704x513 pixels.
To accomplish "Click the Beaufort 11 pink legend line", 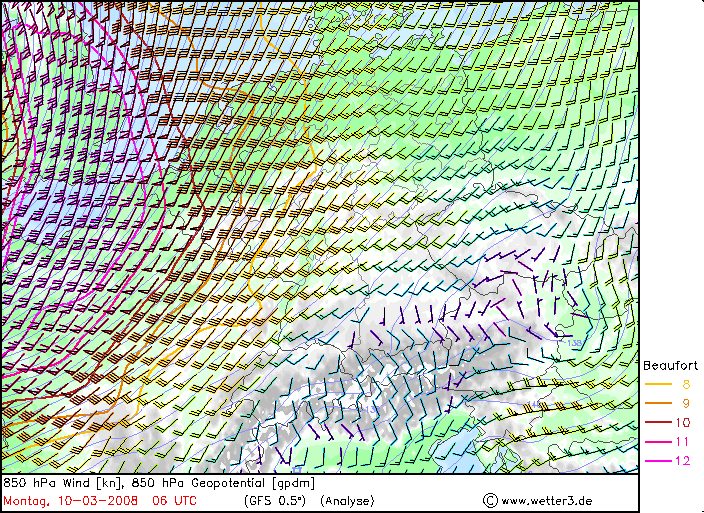I will [657, 441].
